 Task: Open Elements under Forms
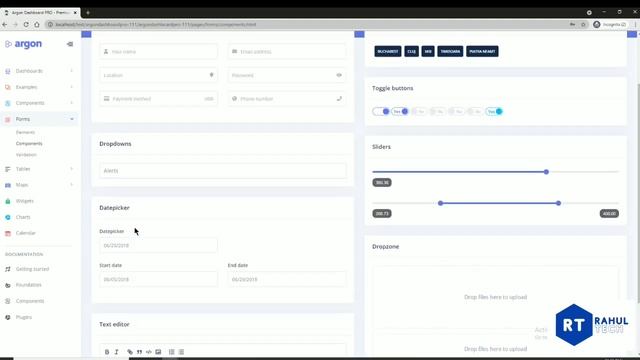tap(25, 132)
